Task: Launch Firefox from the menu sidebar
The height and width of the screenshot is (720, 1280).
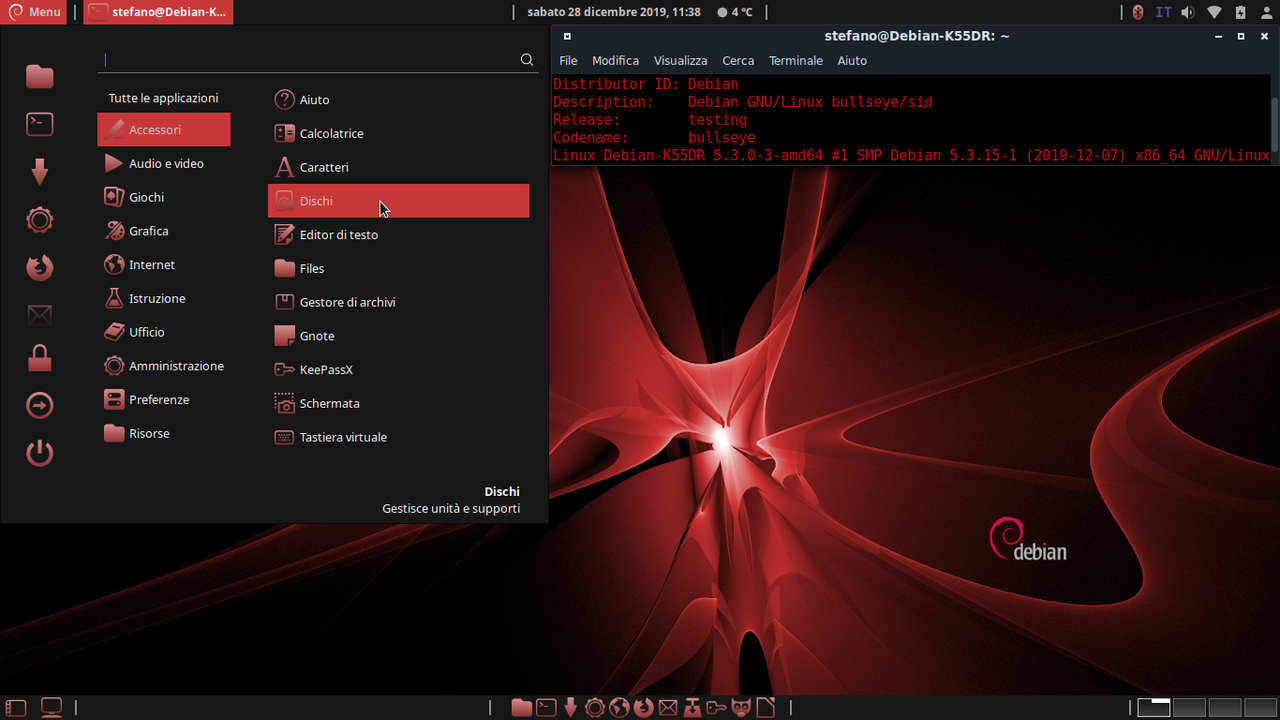Action: pos(40,267)
